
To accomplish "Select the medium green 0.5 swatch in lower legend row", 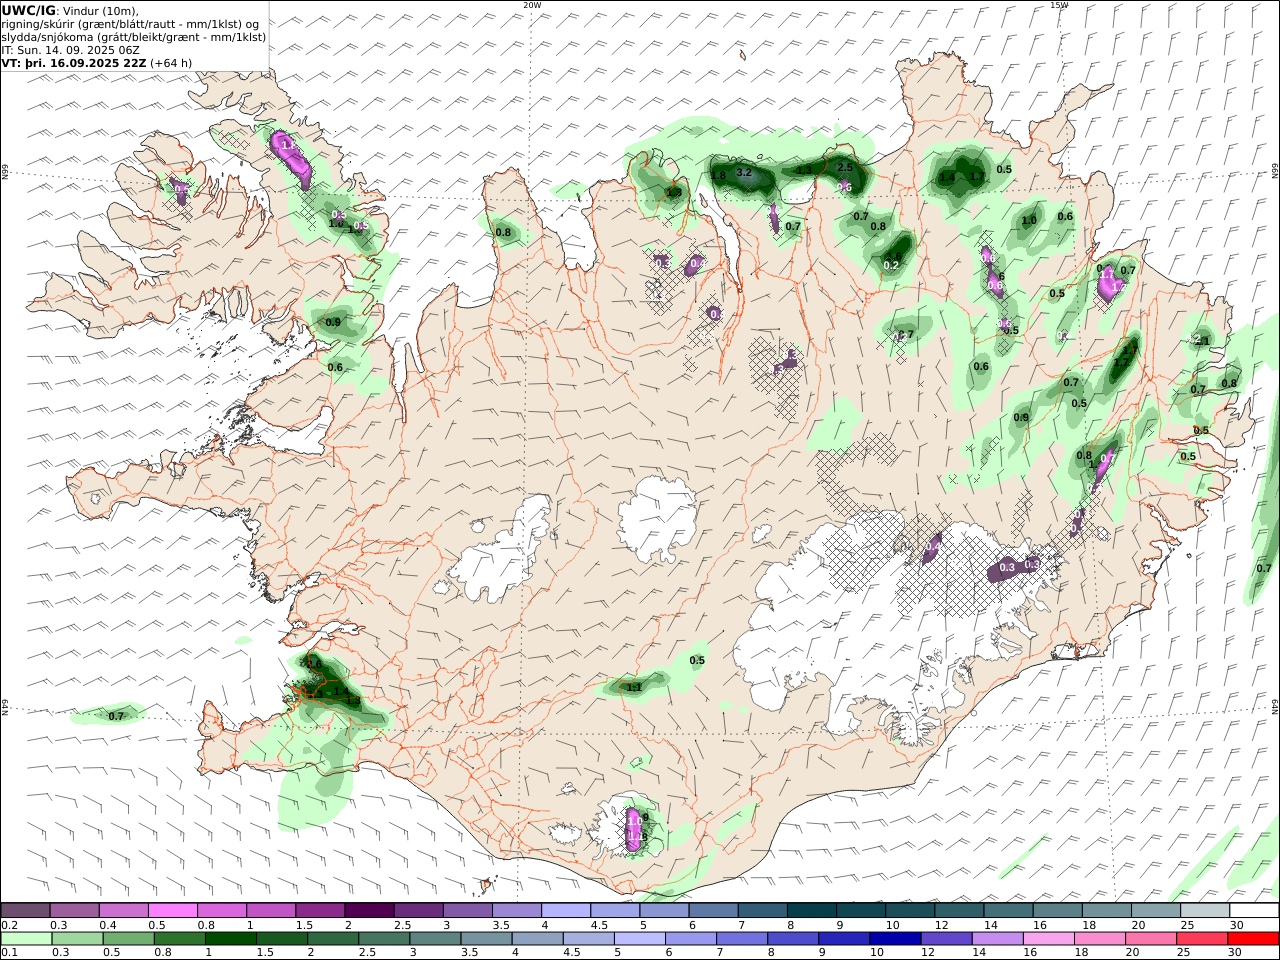I will tap(128, 939).
